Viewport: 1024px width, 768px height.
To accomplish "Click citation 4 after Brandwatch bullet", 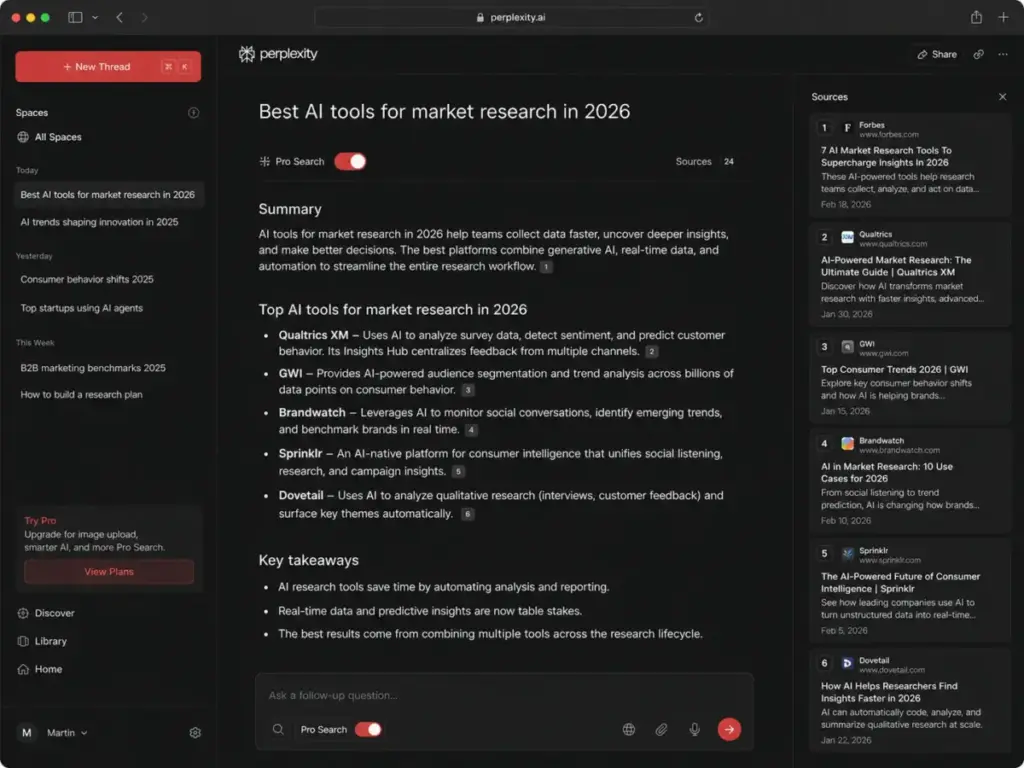I will point(471,430).
